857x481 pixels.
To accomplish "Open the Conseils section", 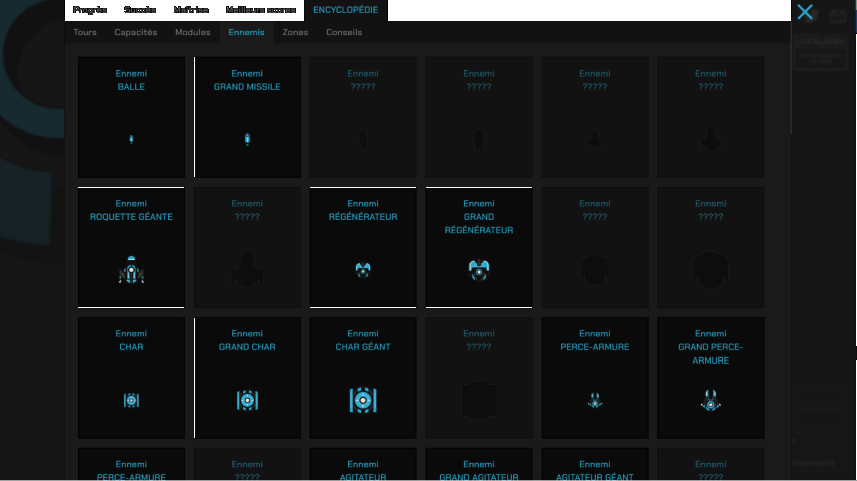I will pos(344,32).
